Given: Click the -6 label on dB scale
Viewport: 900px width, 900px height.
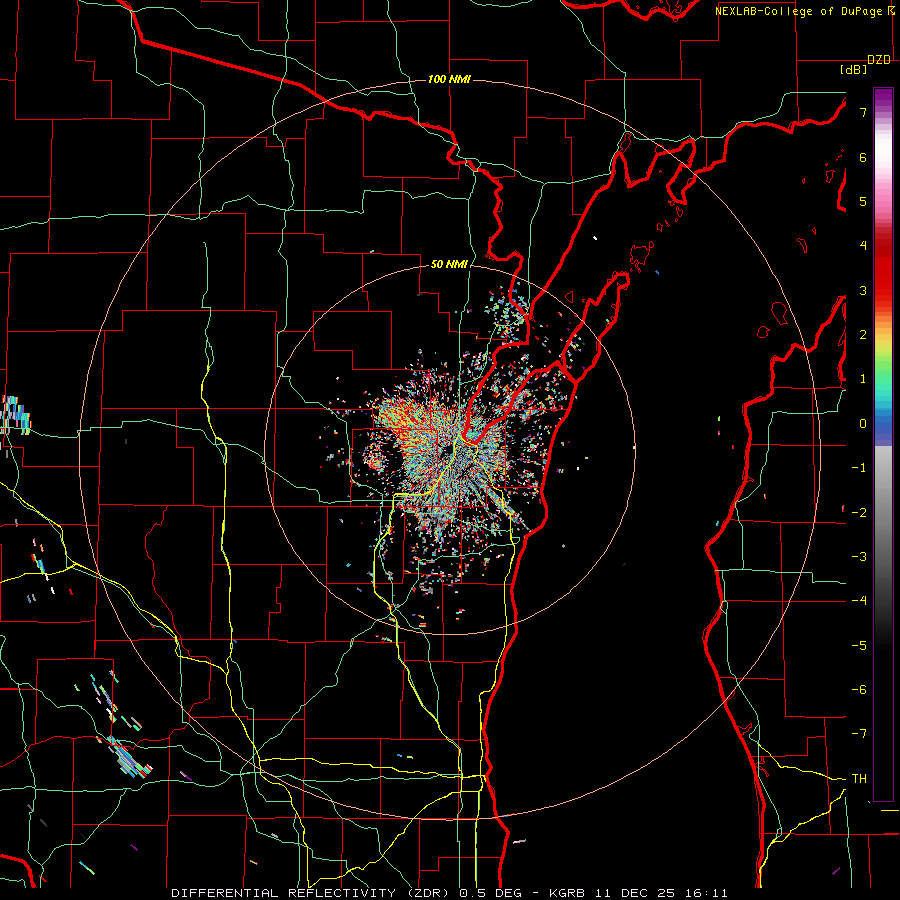Looking at the screenshot, I should point(859,690).
